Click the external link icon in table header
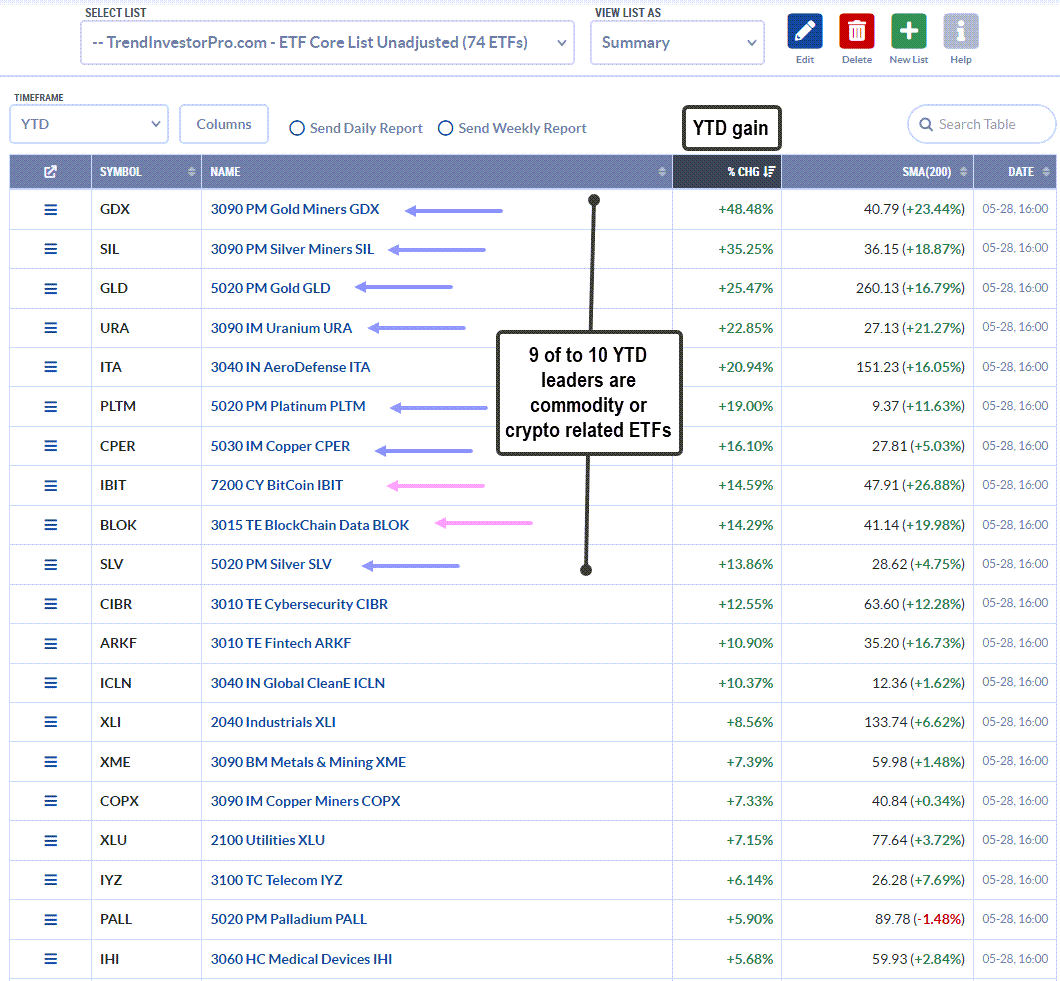The height and width of the screenshot is (981, 1060). click(50, 172)
